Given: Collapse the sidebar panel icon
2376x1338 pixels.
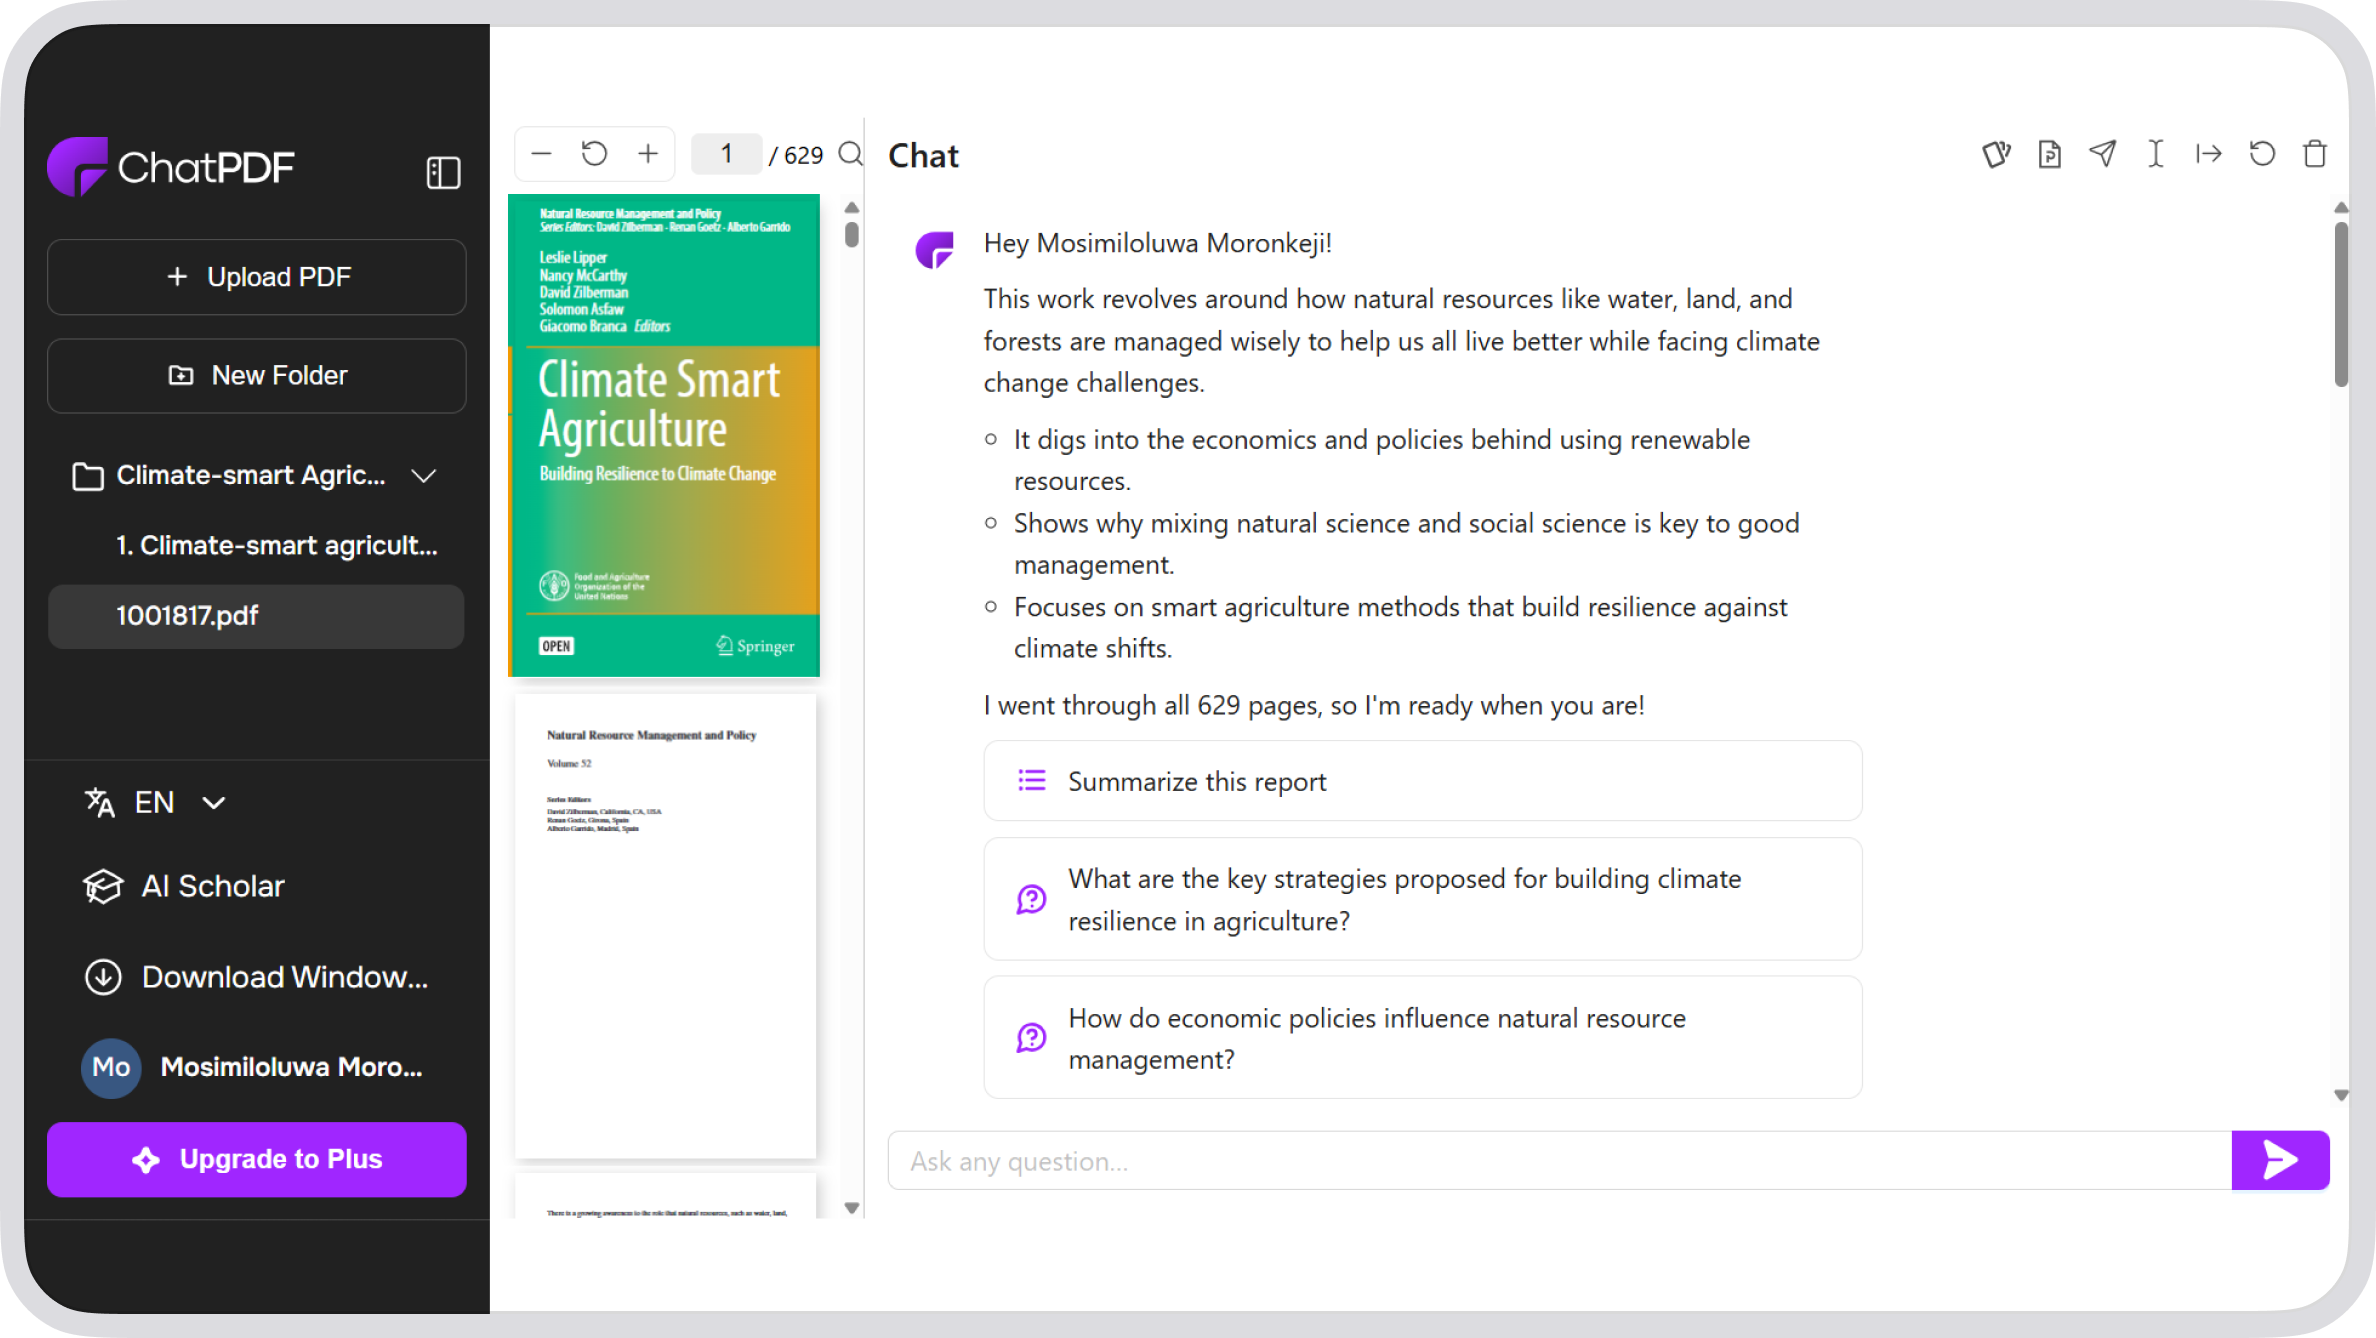Looking at the screenshot, I should [443, 172].
